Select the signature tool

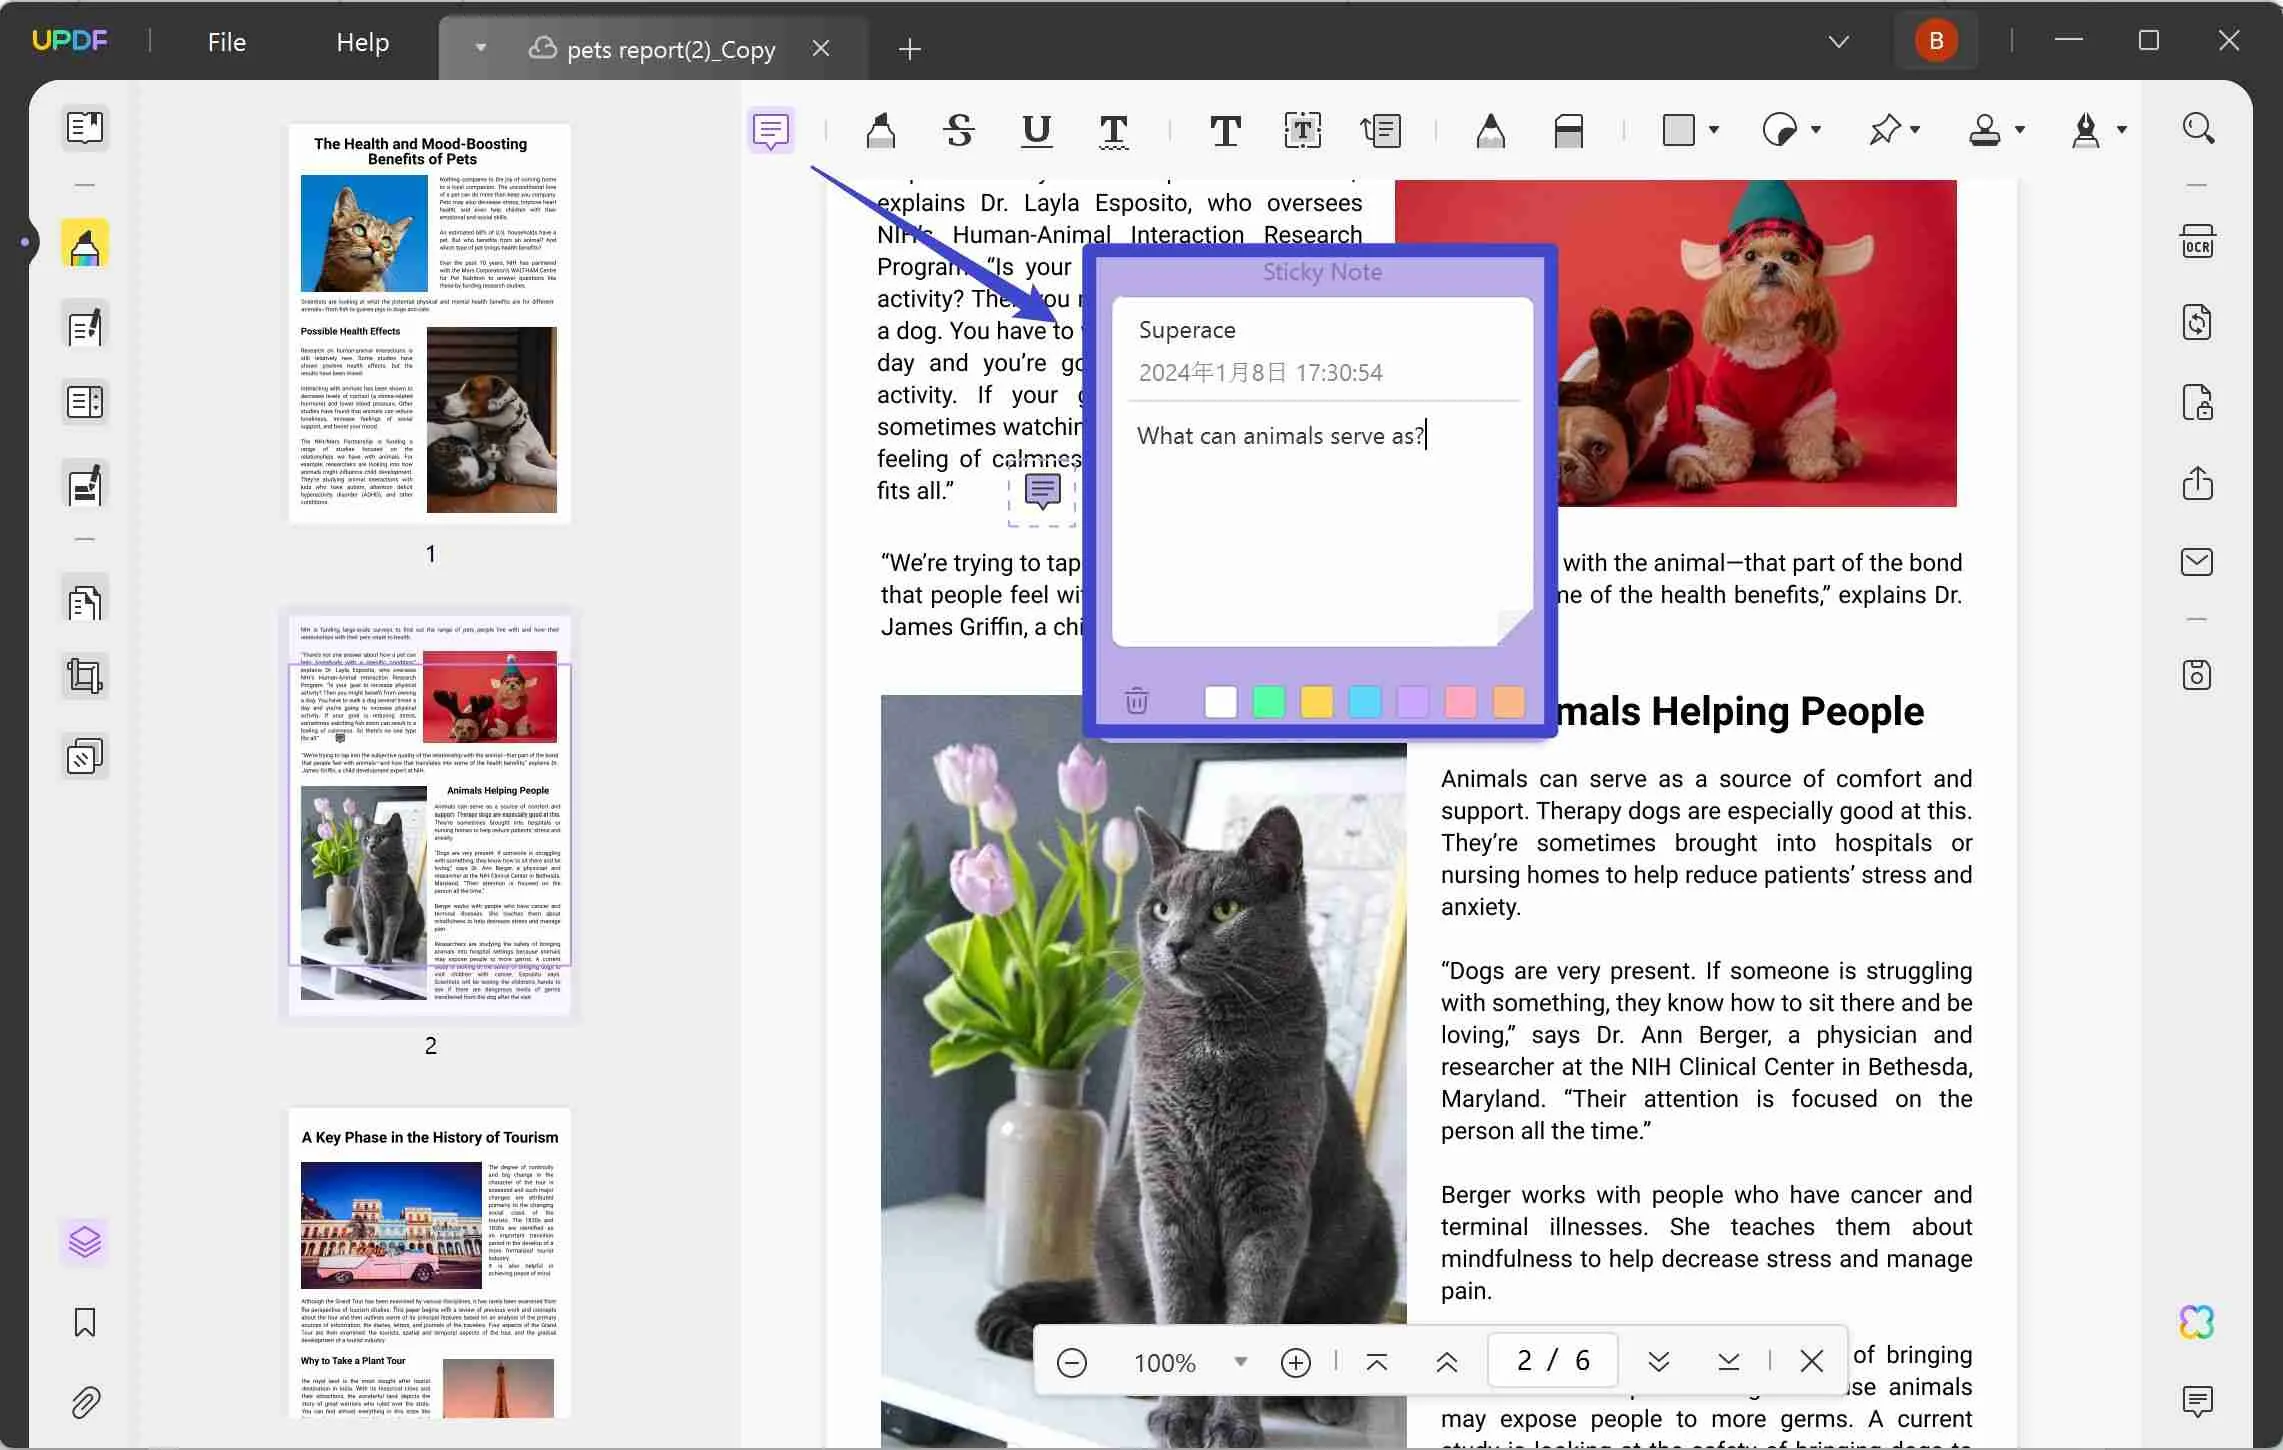pyautogui.click(x=2088, y=128)
